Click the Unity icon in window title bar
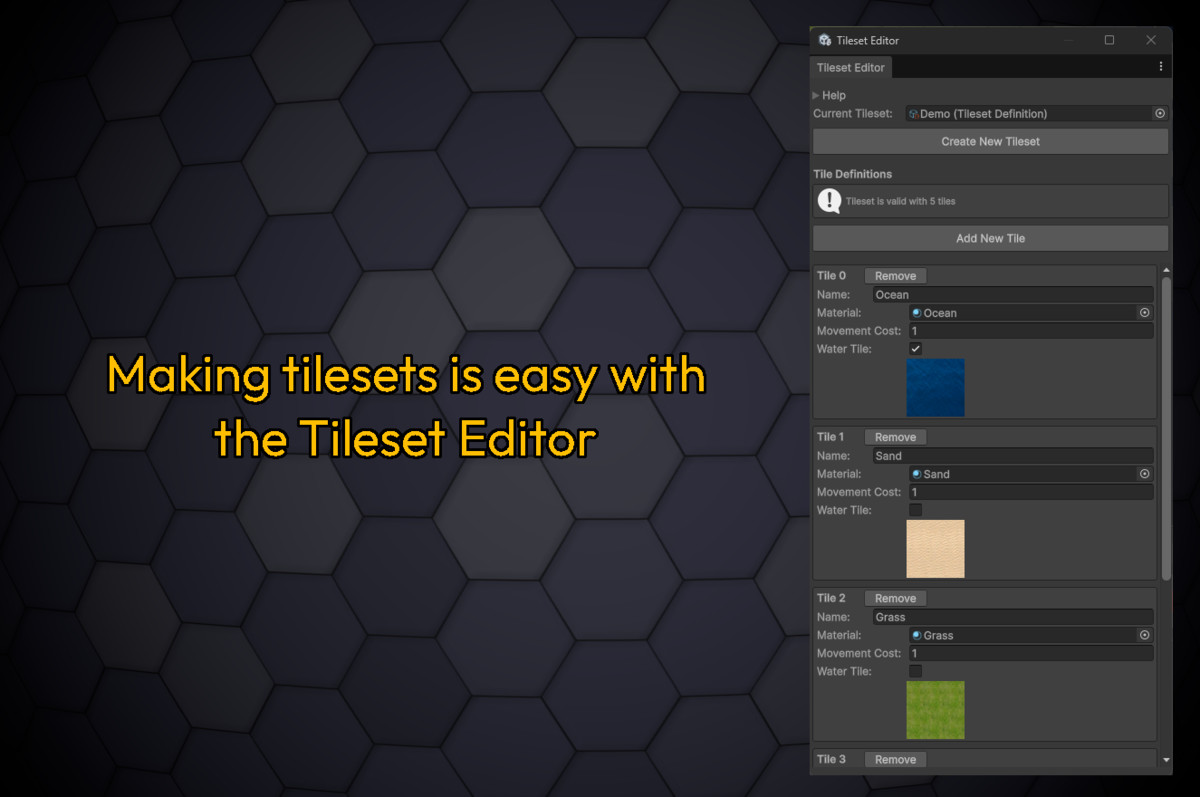Viewport: 1200px width, 797px height. pyautogui.click(x=824, y=40)
